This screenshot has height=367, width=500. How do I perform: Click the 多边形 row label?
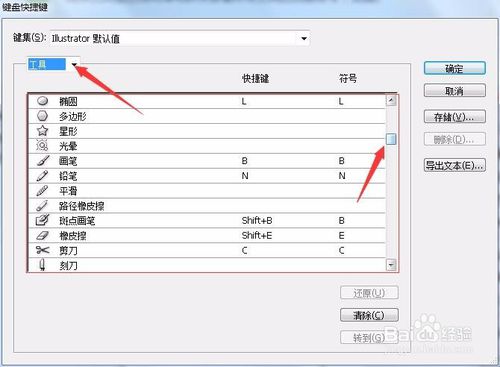(73, 116)
